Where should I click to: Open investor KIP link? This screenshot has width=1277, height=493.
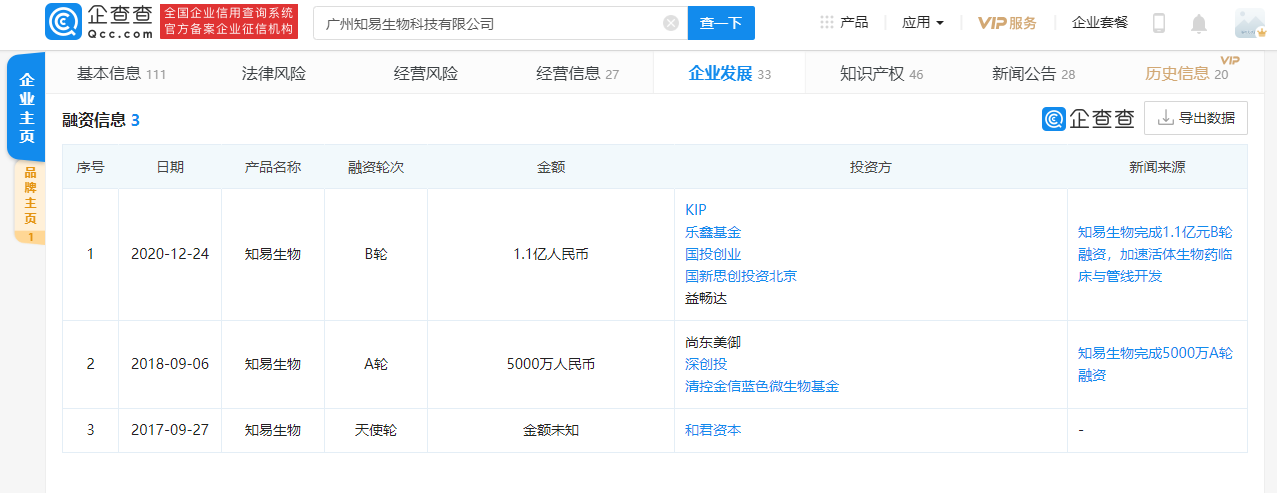(x=696, y=210)
